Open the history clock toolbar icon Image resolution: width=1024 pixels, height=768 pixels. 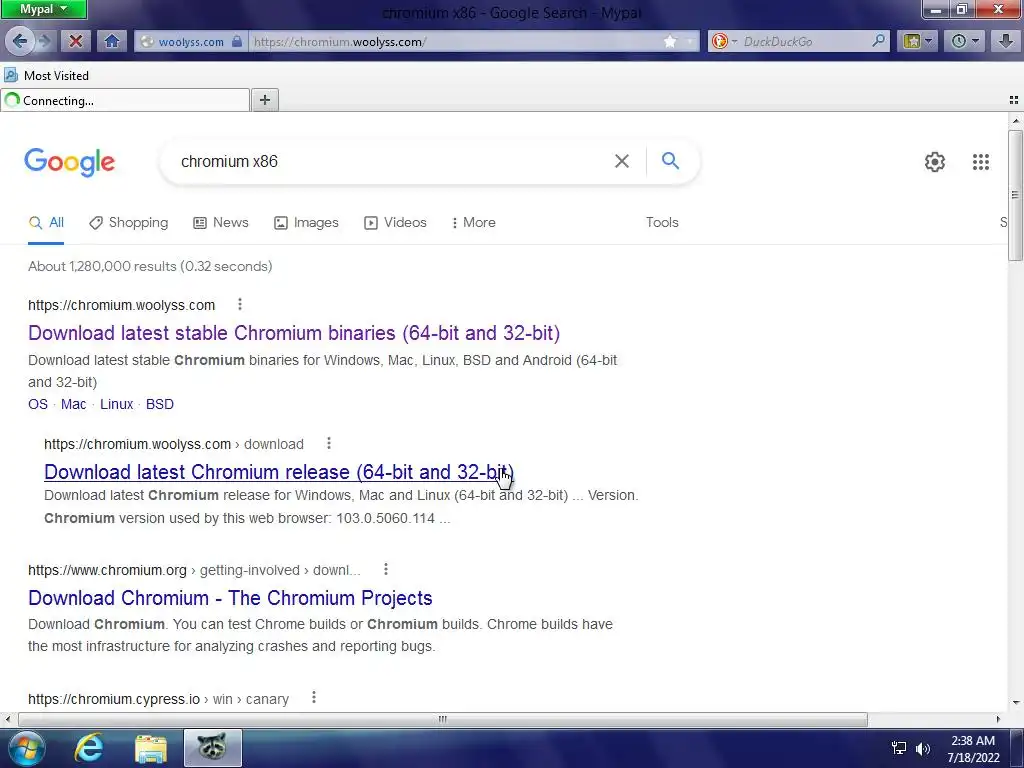coord(959,41)
